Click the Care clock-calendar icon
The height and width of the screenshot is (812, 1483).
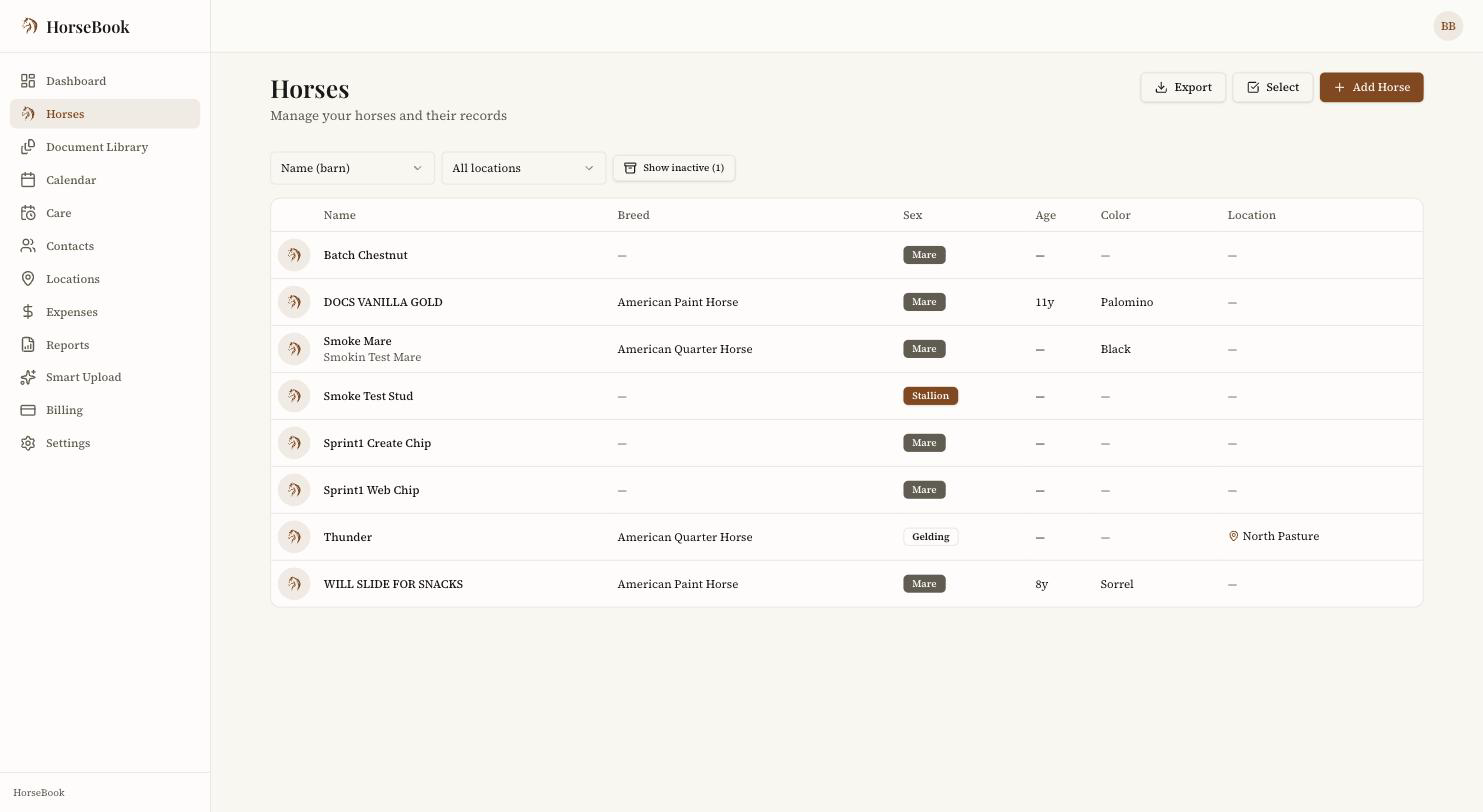28,213
